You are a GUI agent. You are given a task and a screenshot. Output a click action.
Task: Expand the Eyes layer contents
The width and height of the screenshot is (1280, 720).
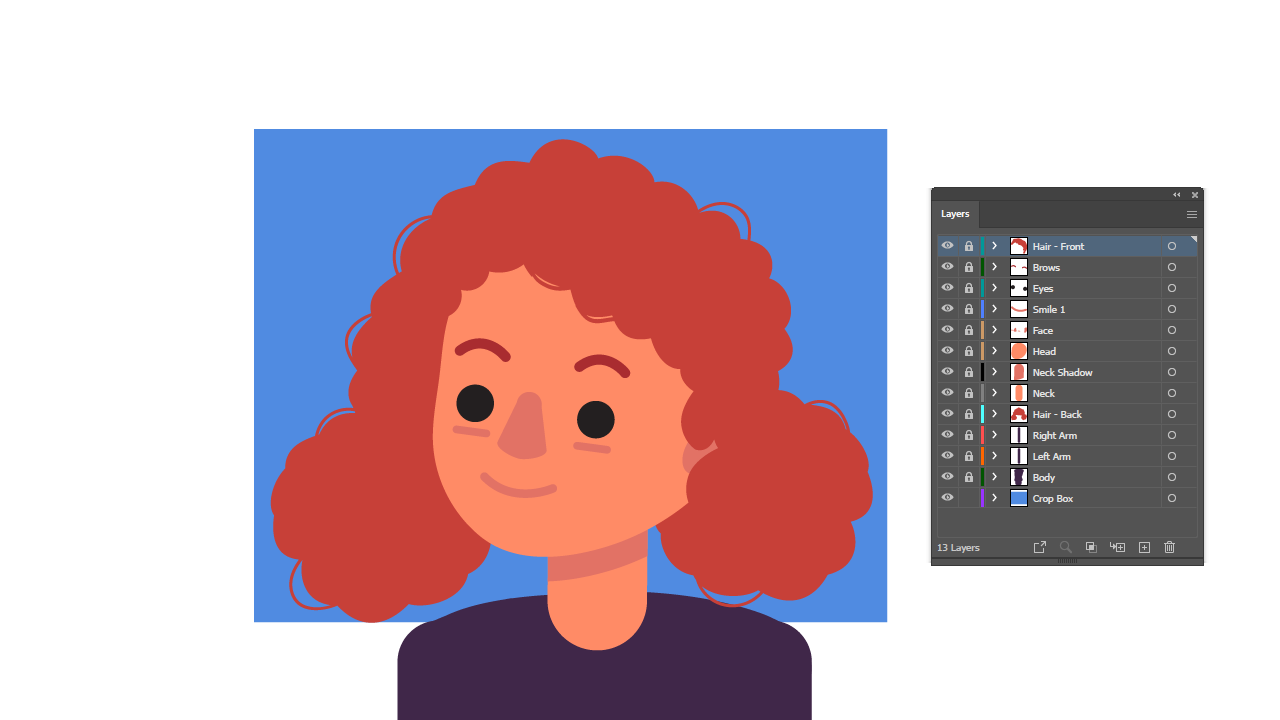(x=994, y=288)
